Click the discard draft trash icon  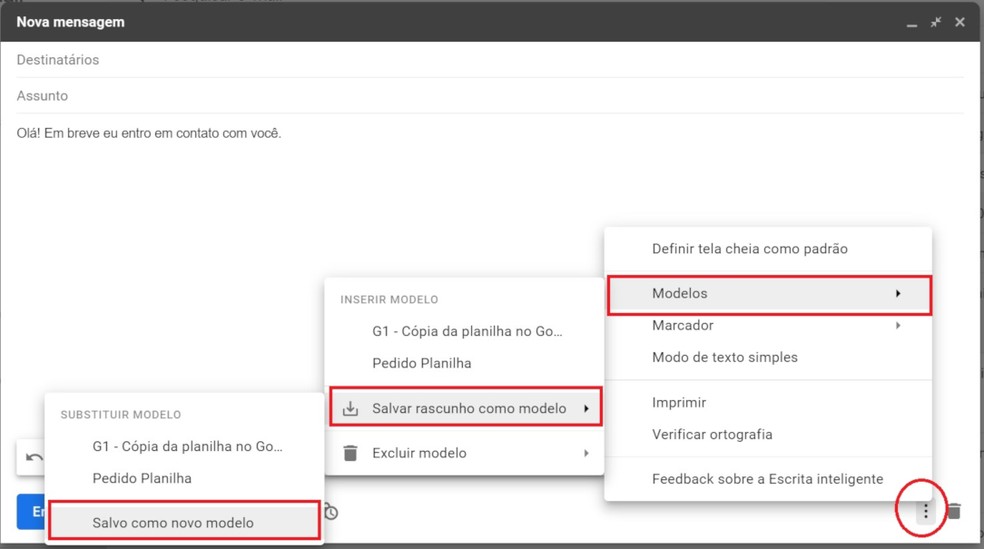point(954,511)
